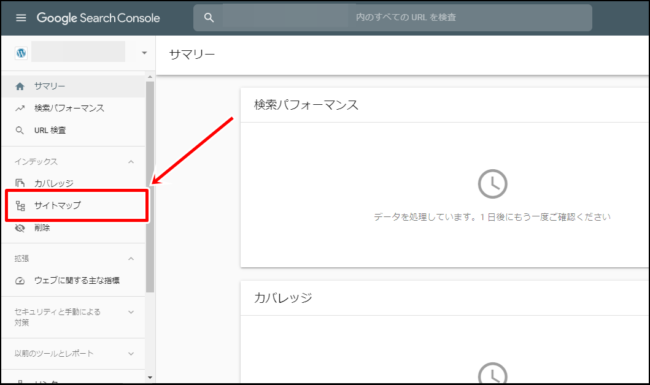Image resolution: width=650 pixels, height=385 pixels.
Task: Click the crossed-eye removal icon
Action: (20, 228)
